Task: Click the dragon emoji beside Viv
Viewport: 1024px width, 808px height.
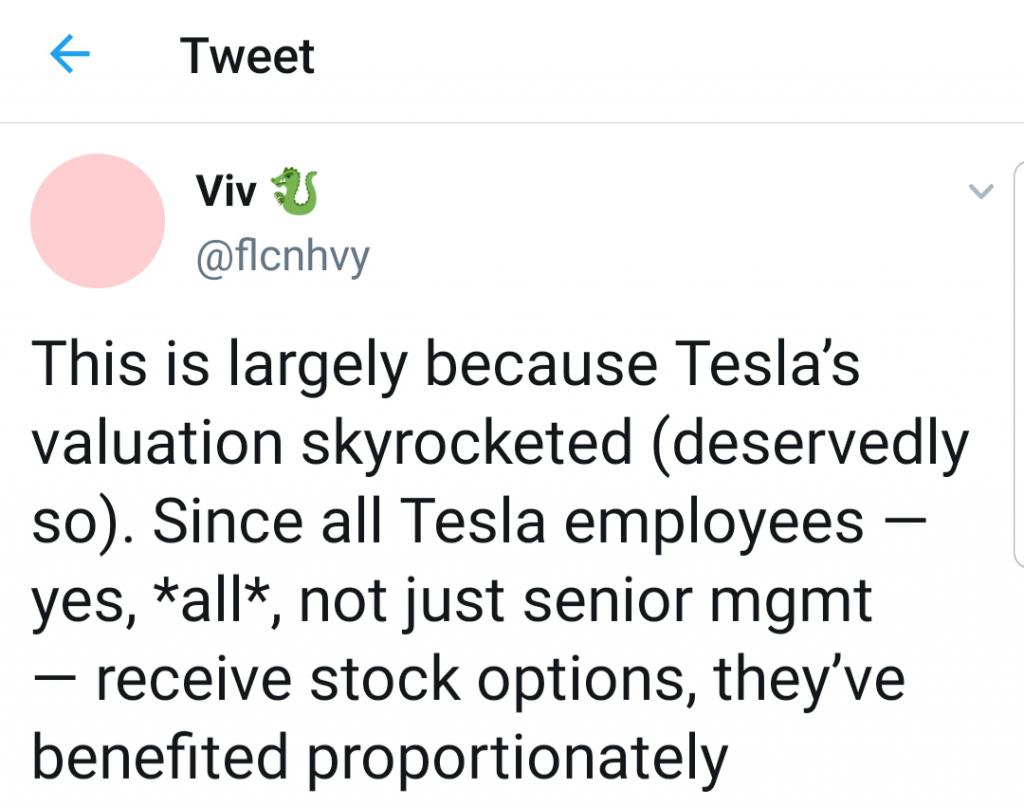Action: [x=294, y=191]
